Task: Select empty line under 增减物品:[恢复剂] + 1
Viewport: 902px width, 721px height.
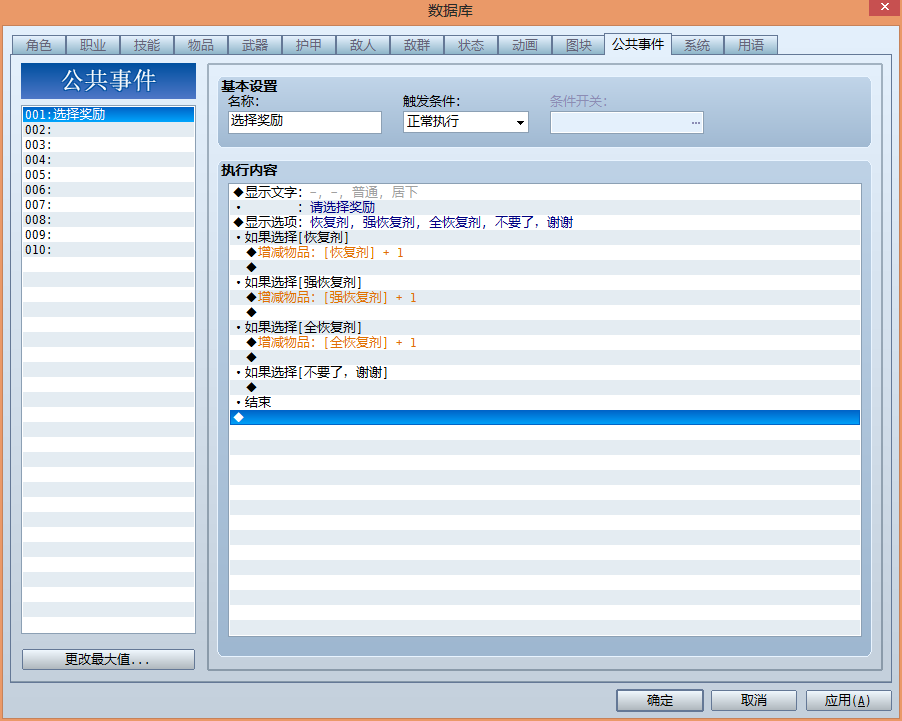Action: (x=545, y=267)
